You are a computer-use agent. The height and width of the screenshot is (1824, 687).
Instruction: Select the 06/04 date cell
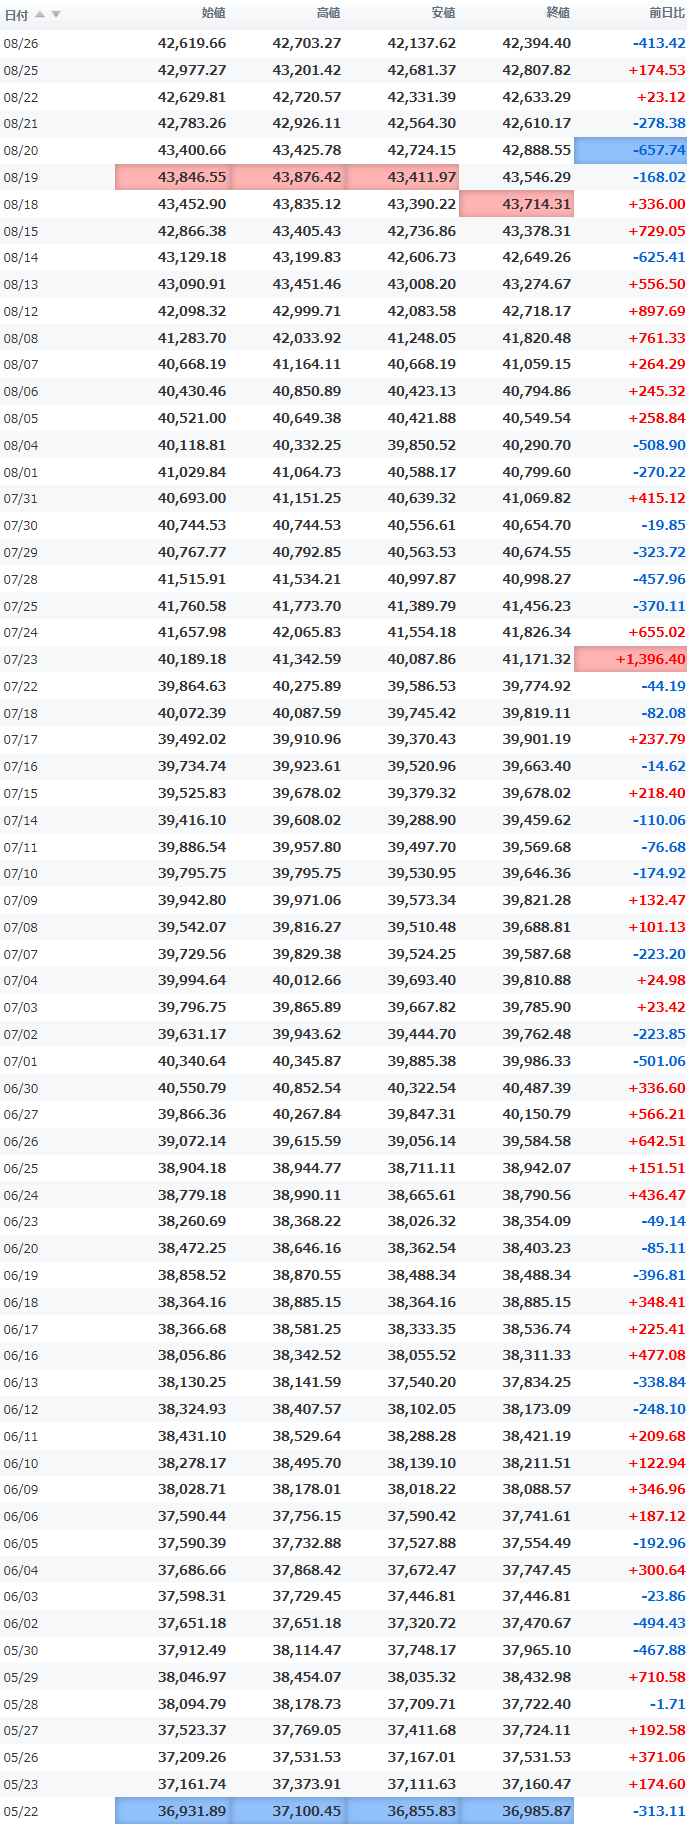(21, 1571)
